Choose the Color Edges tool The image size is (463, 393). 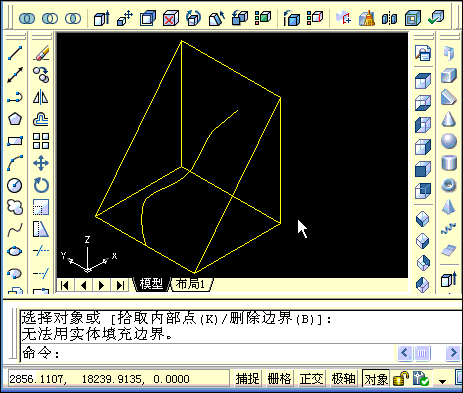[315, 18]
